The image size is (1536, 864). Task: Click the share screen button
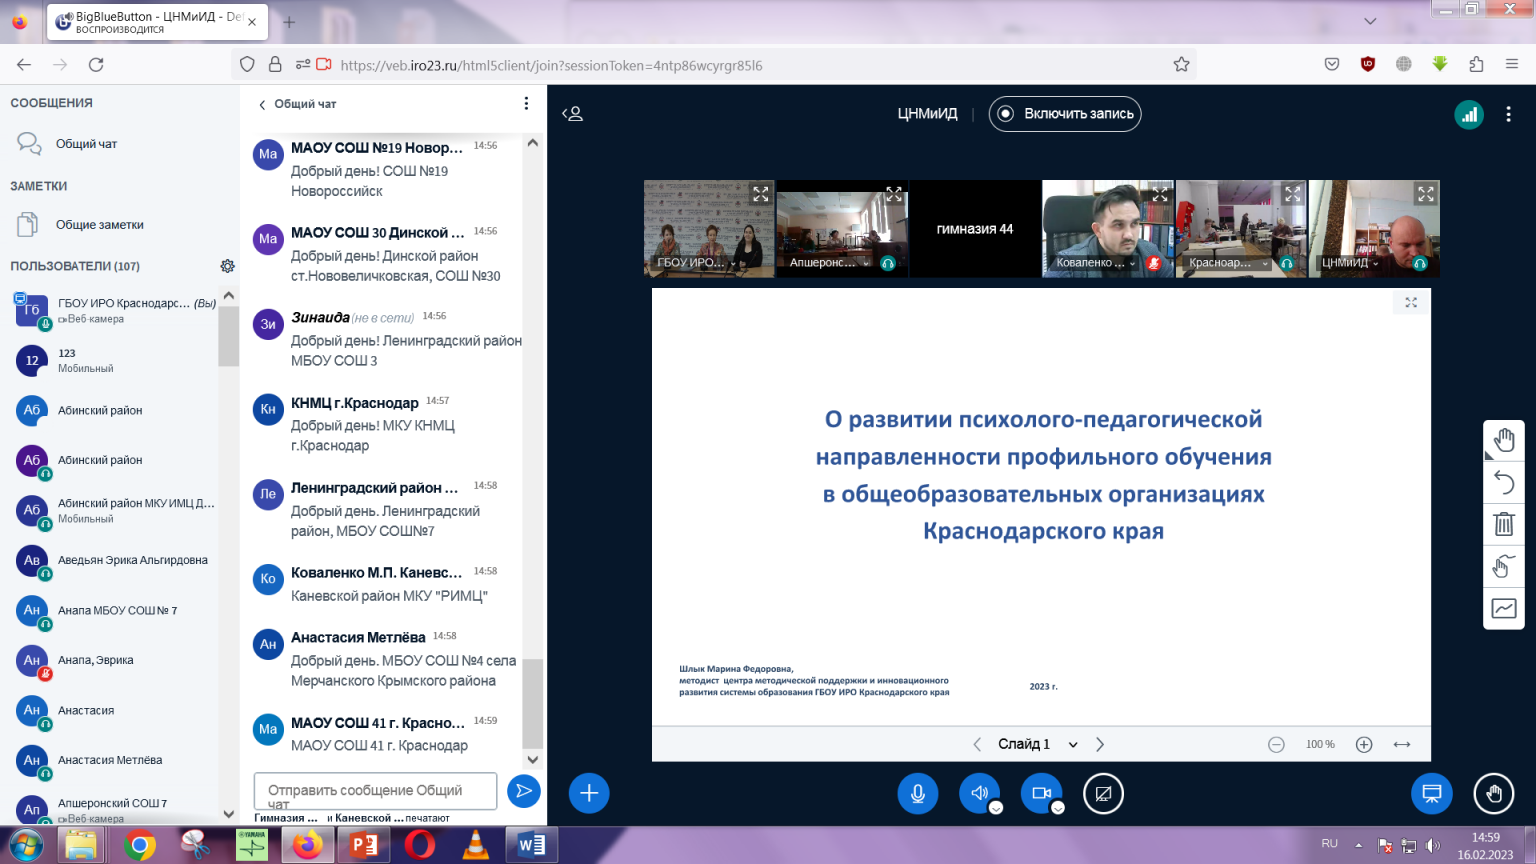1103,793
